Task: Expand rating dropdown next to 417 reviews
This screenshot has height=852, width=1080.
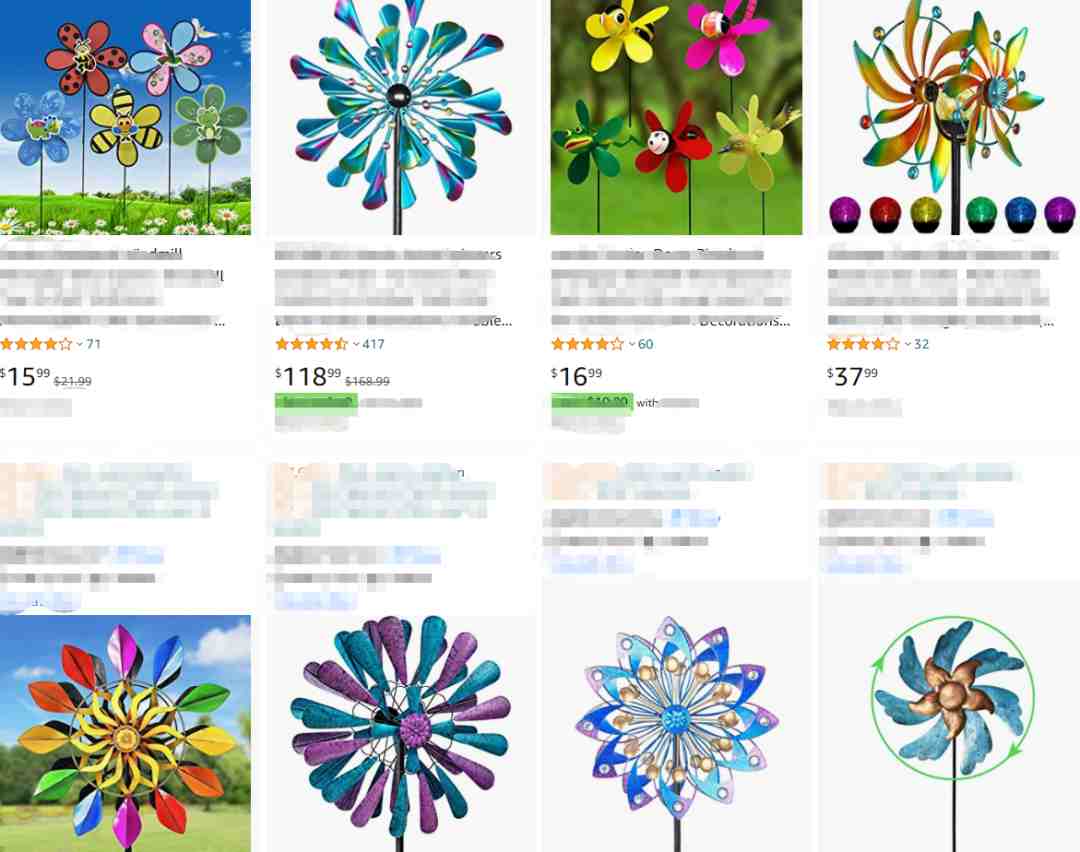Action: [x=356, y=344]
